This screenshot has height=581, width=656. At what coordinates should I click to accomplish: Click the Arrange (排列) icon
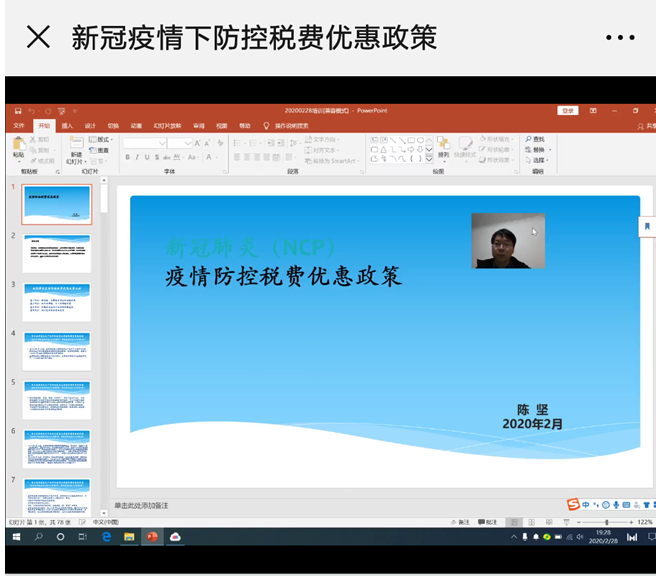pos(443,146)
